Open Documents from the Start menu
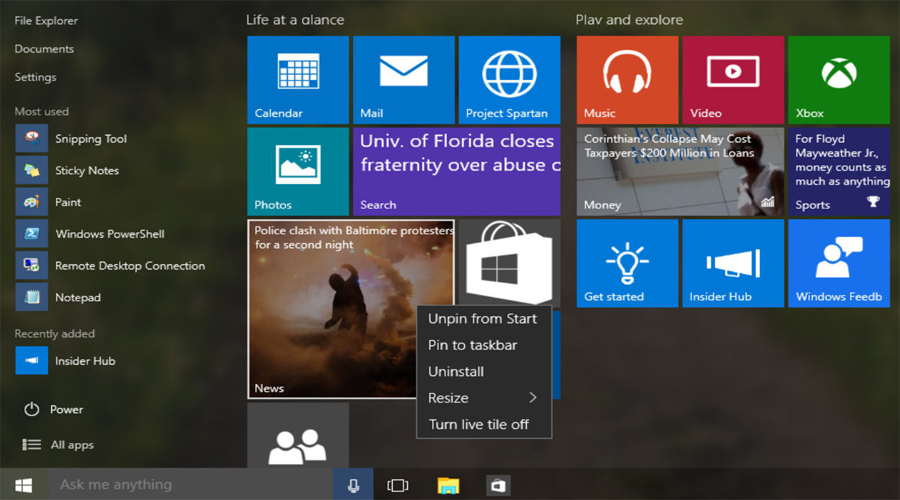 tap(44, 49)
